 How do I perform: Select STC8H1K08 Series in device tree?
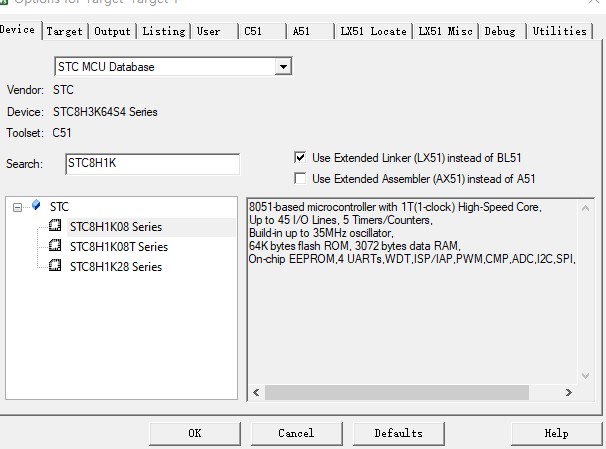point(116,227)
